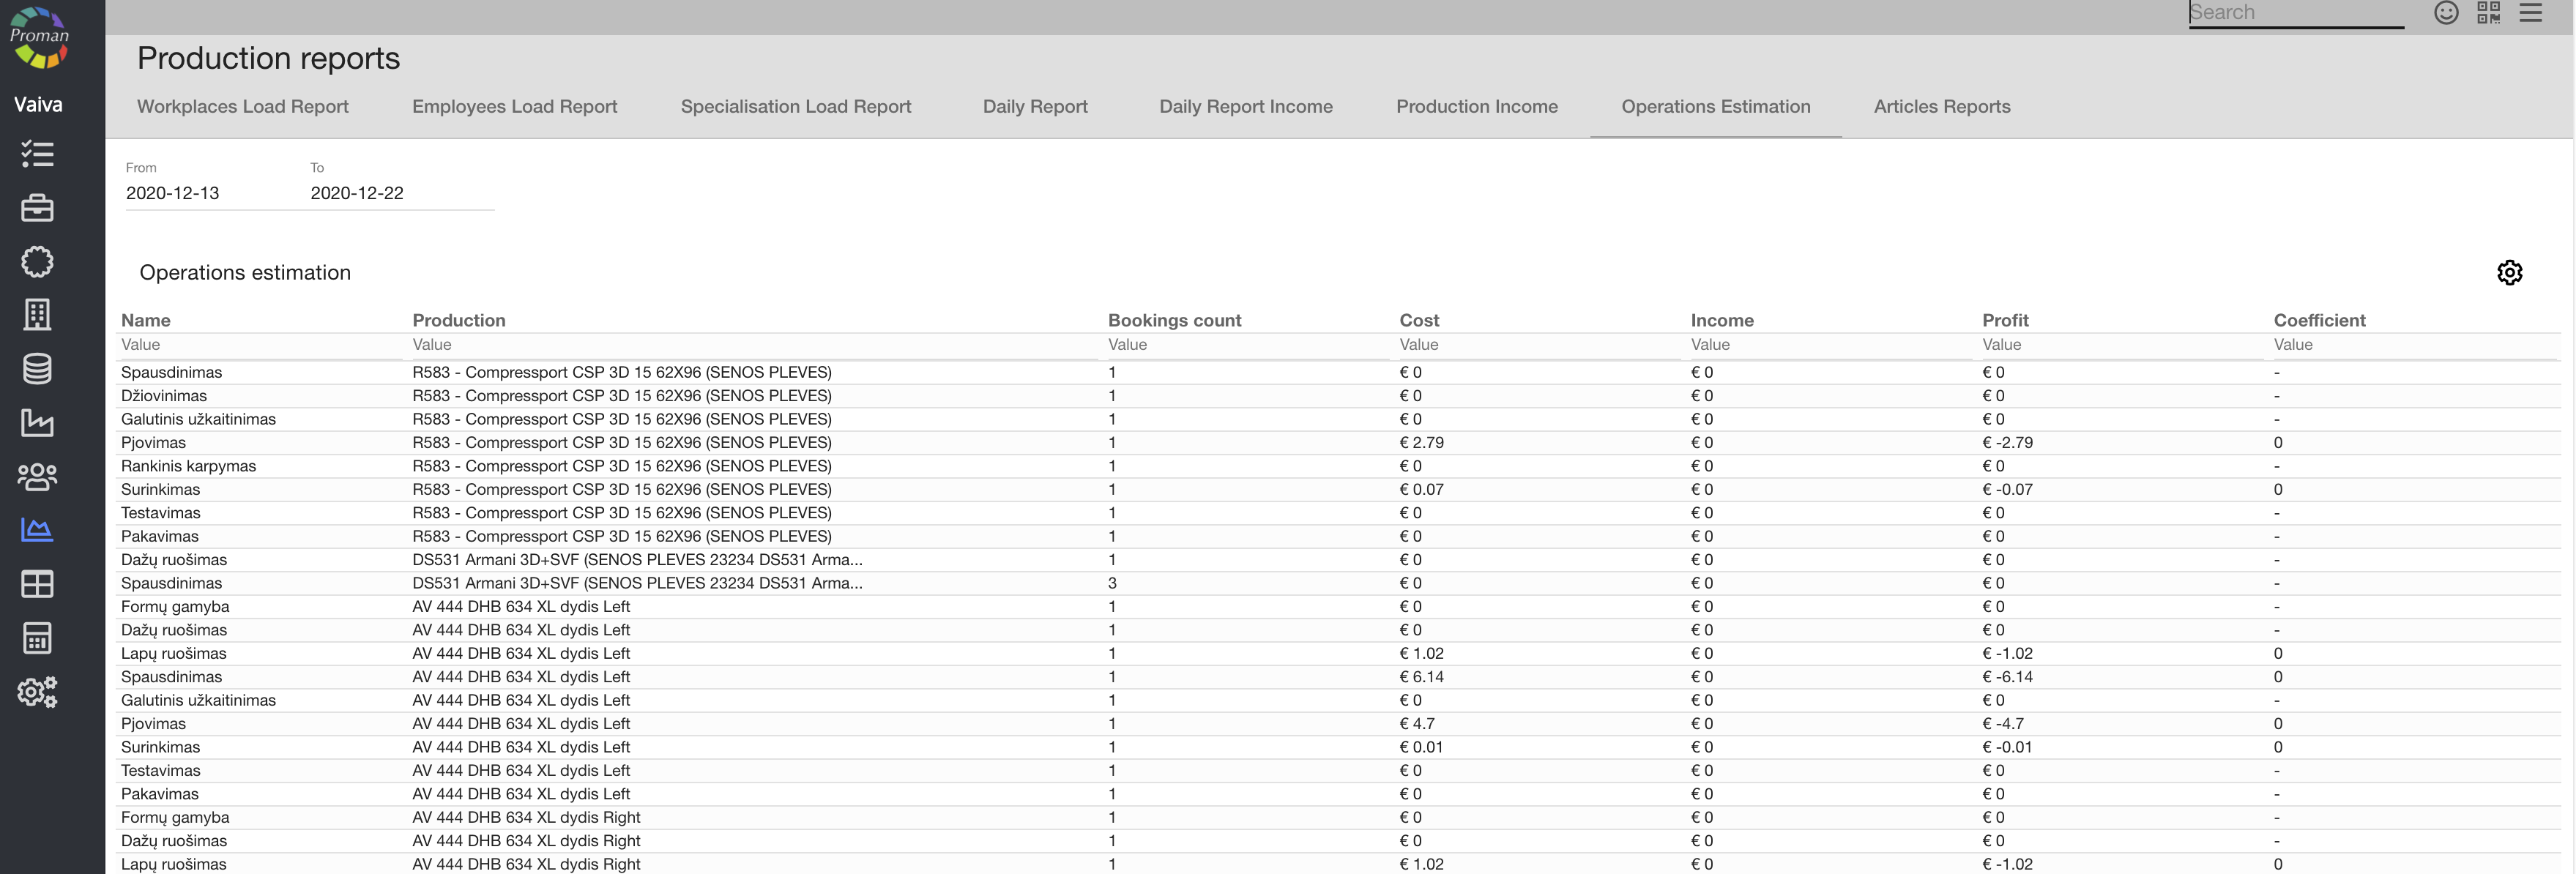This screenshot has height=874, width=2576.
Task: Click the smiley face icon
Action: (2445, 13)
